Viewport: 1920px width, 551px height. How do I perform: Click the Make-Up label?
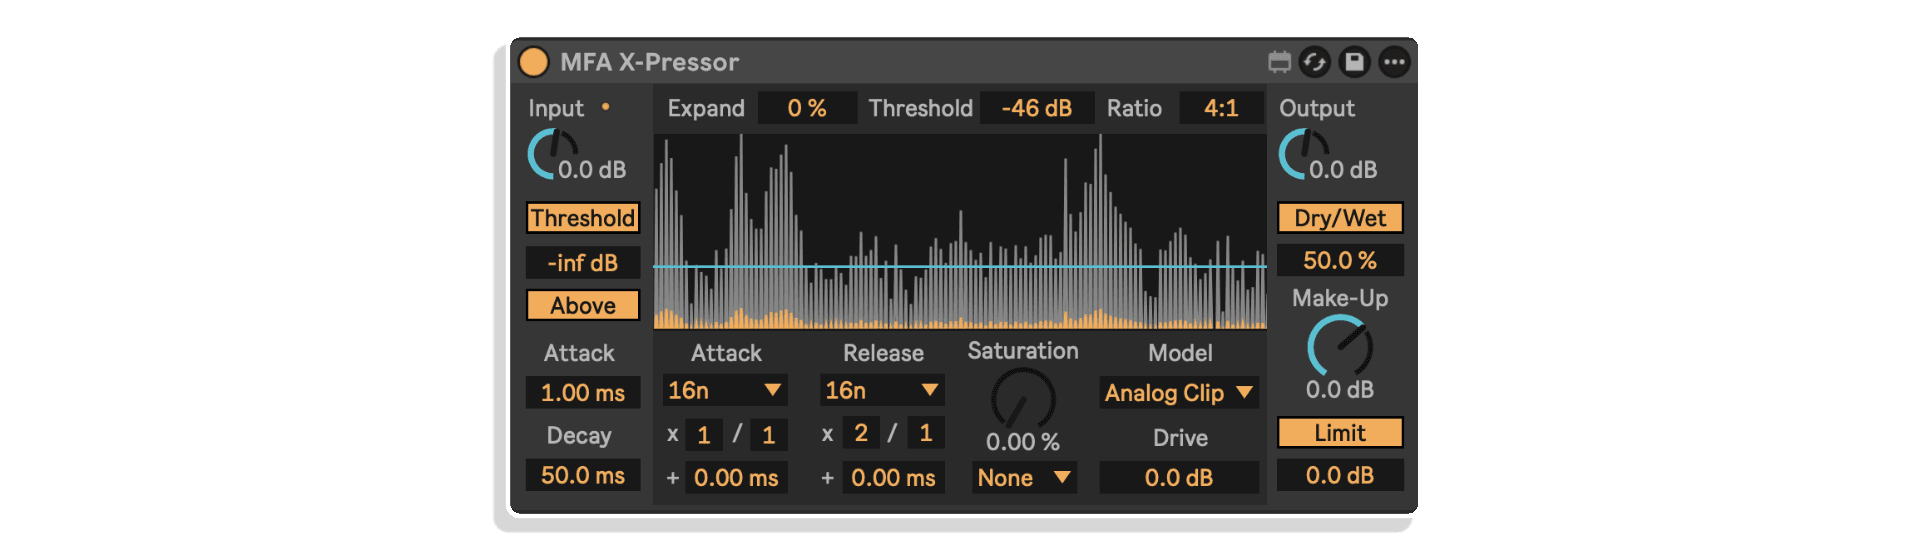tap(1340, 299)
